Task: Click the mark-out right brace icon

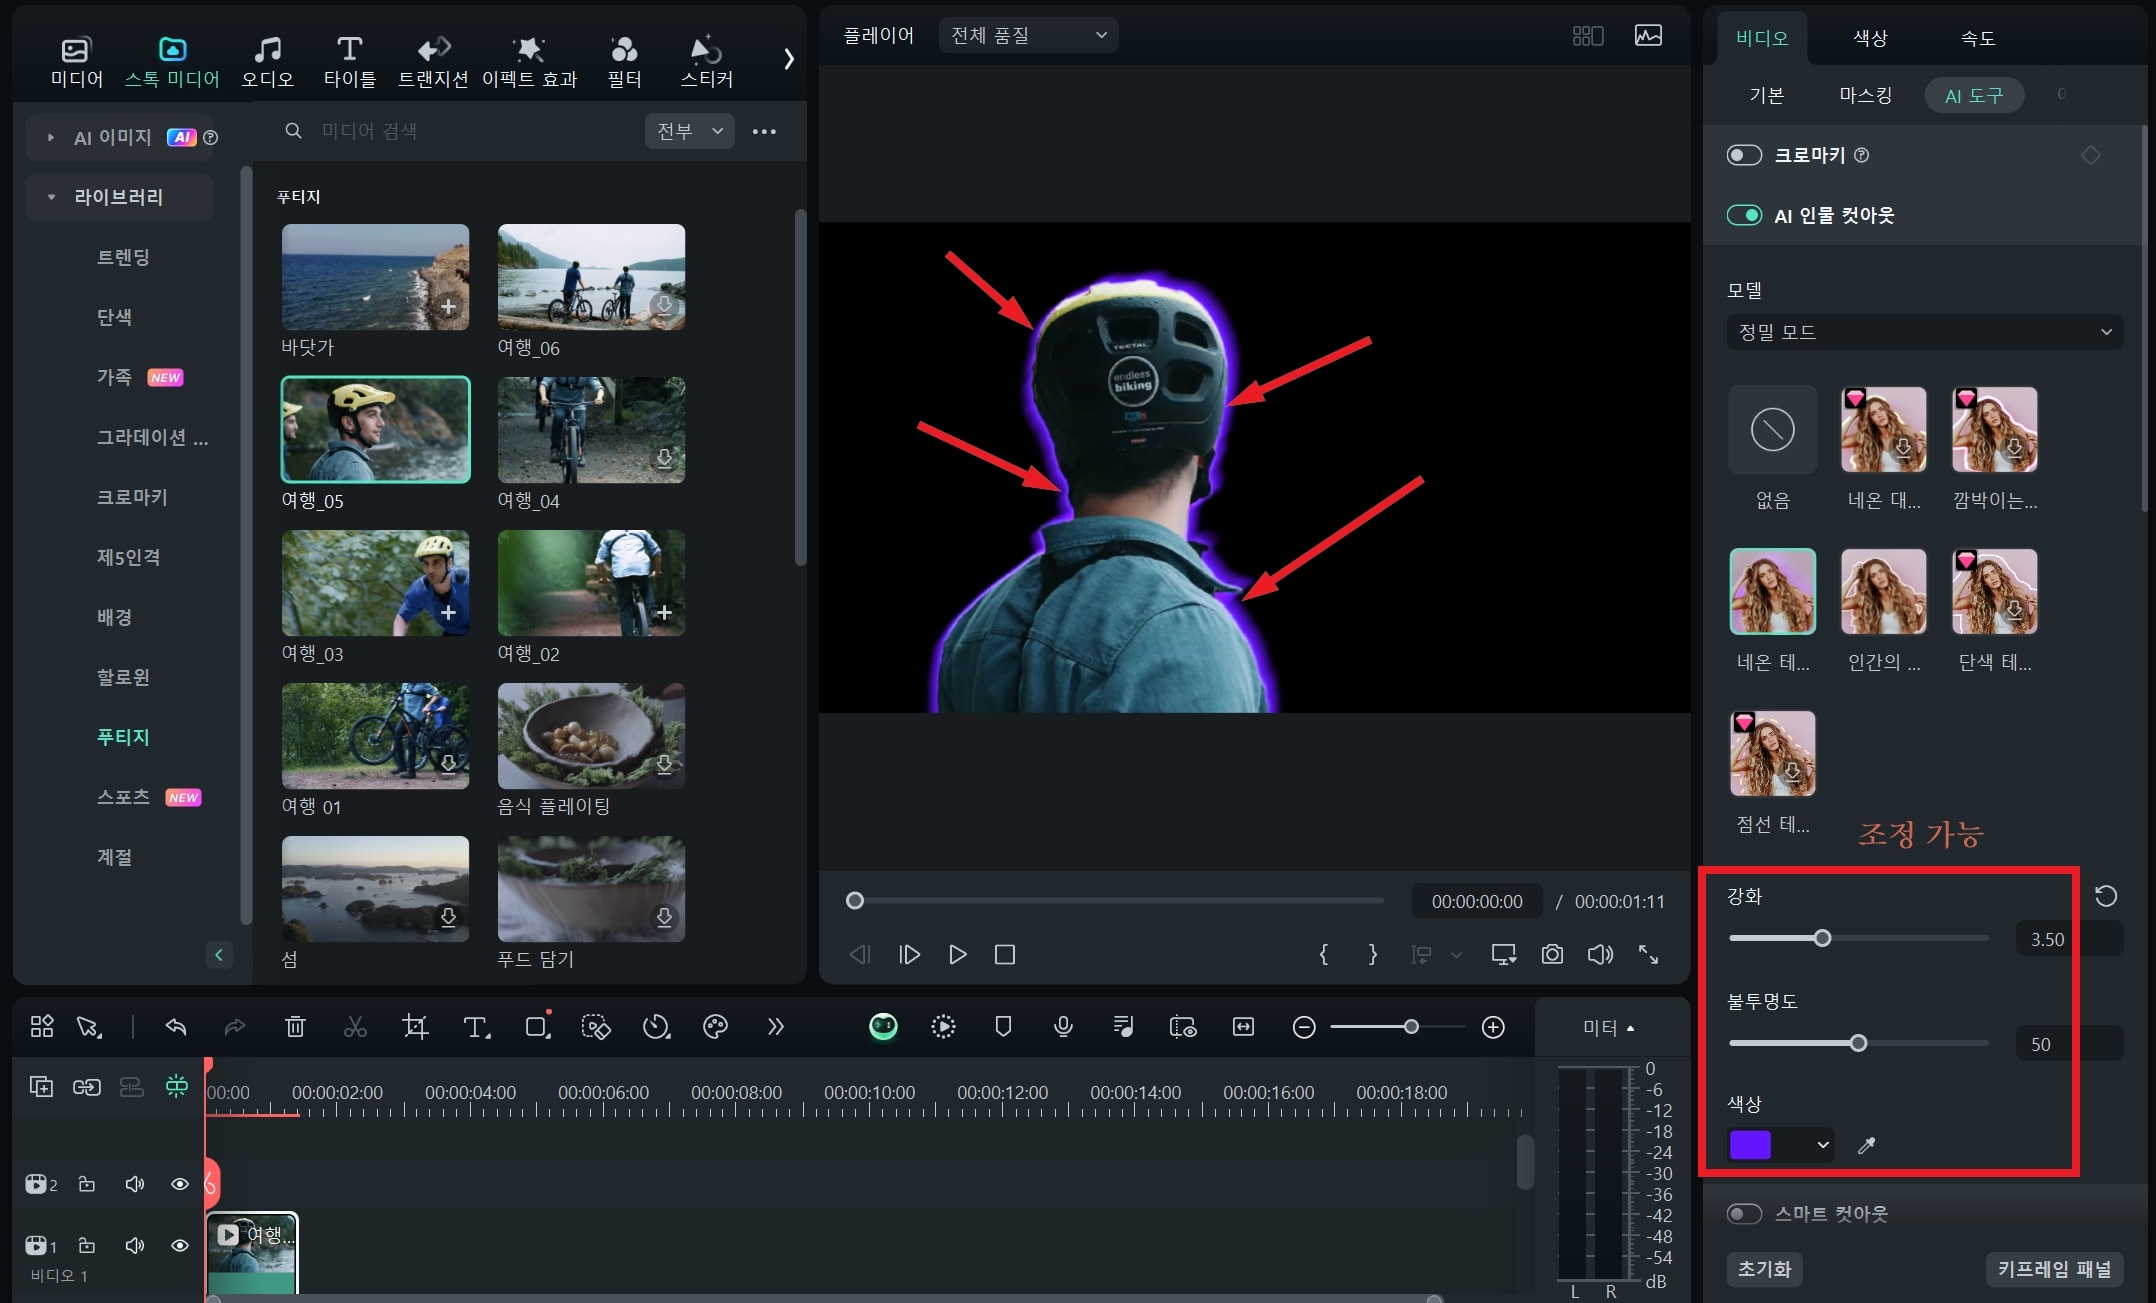Action: click(1372, 955)
